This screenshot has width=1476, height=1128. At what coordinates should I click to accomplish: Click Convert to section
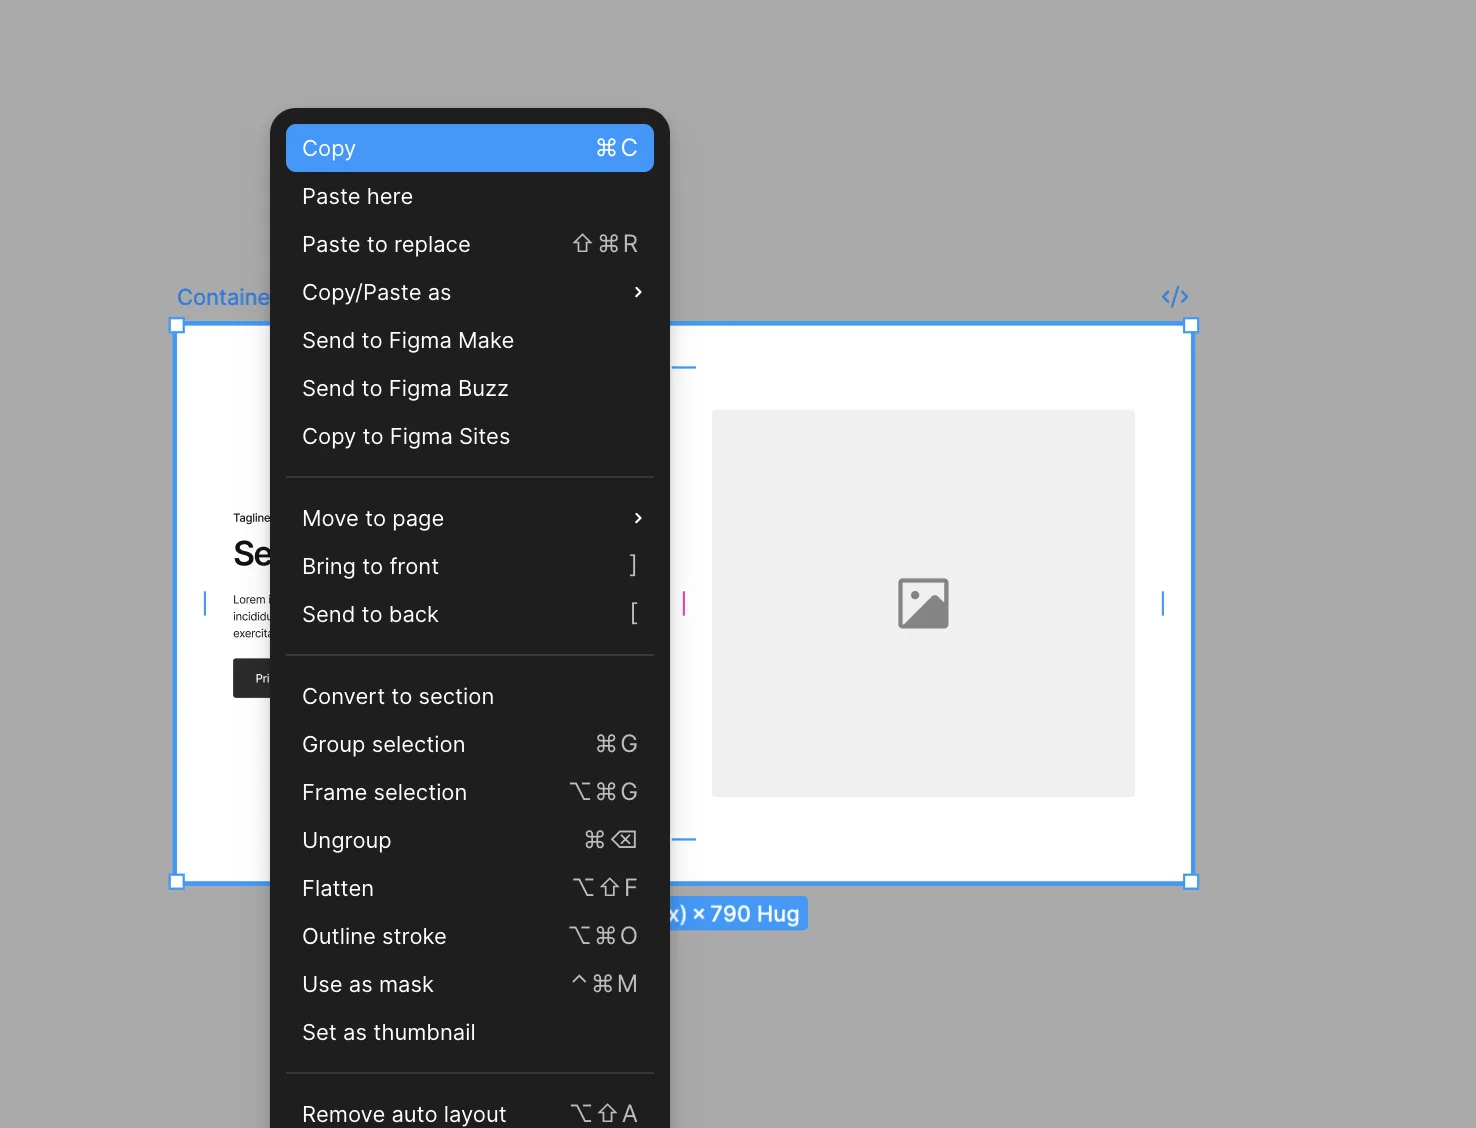pos(469,696)
